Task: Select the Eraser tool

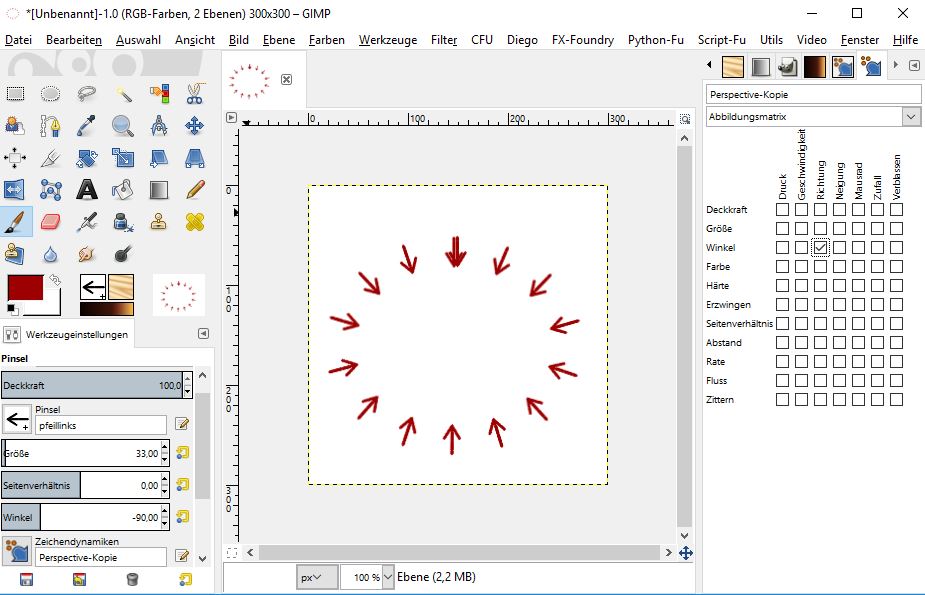Action: [52, 221]
